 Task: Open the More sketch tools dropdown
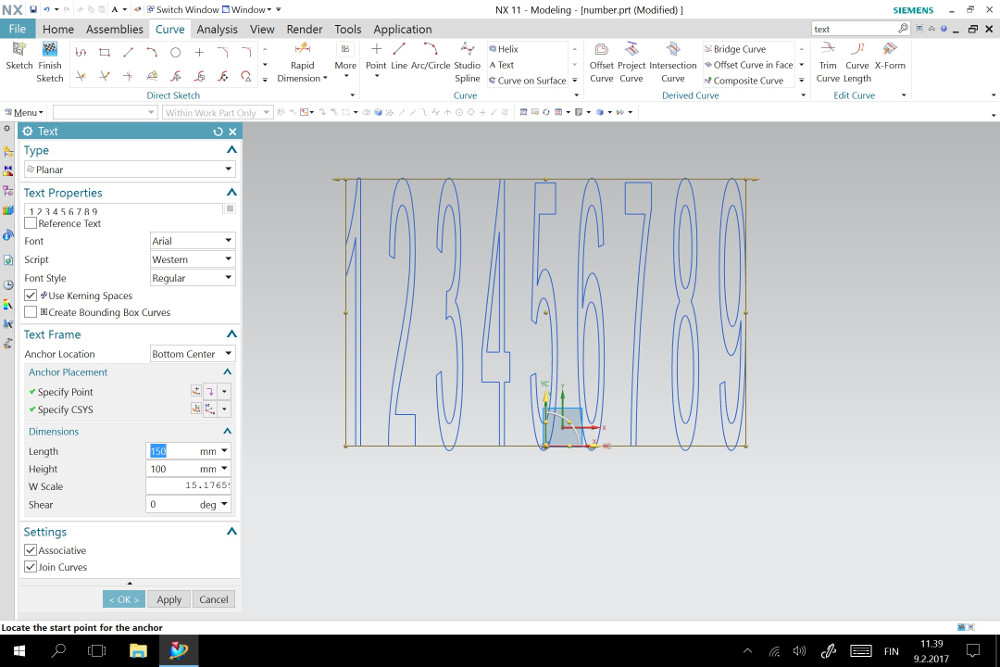click(x=345, y=61)
